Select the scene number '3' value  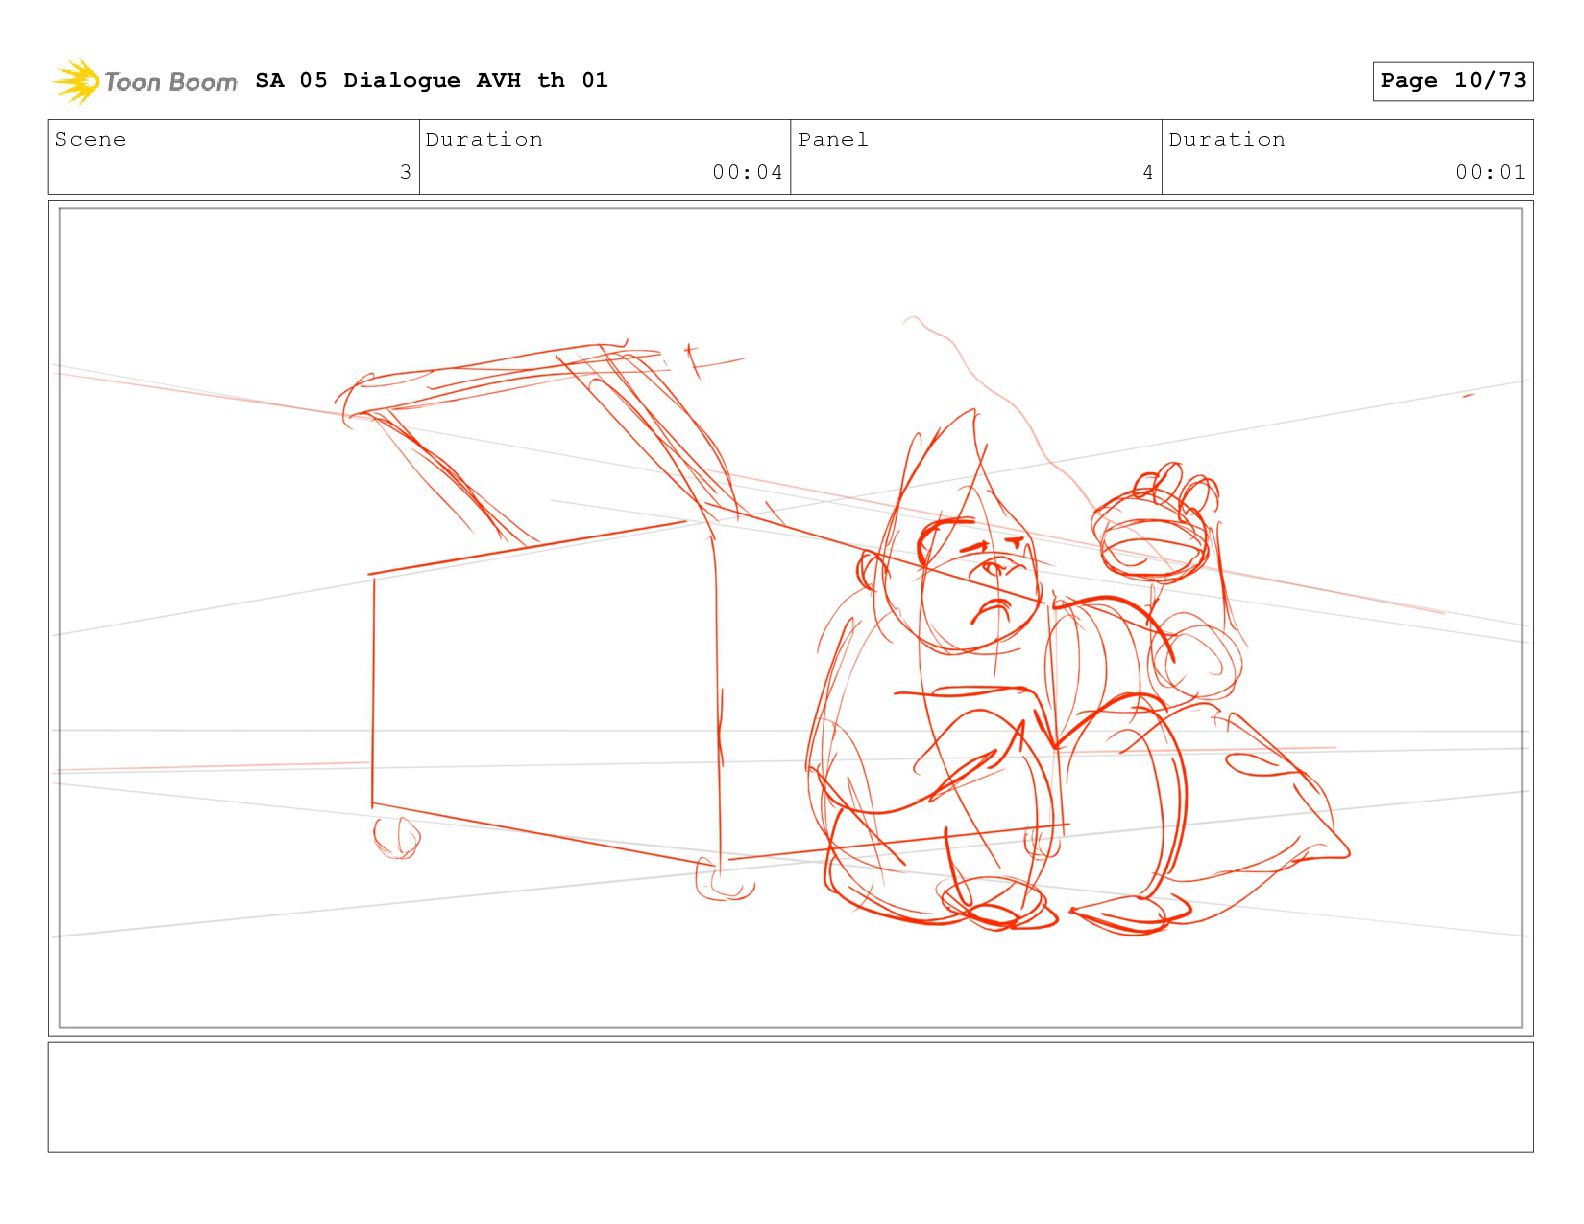click(405, 172)
